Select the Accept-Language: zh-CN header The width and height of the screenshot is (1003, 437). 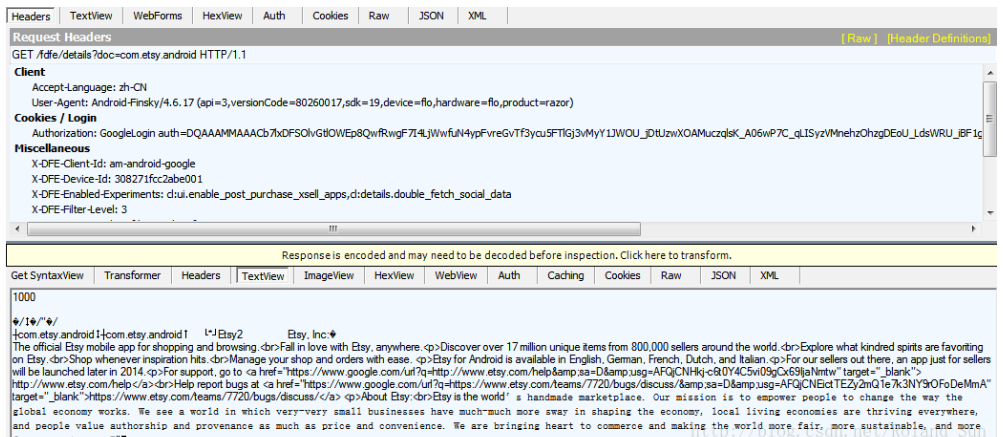(x=90, y=87)
